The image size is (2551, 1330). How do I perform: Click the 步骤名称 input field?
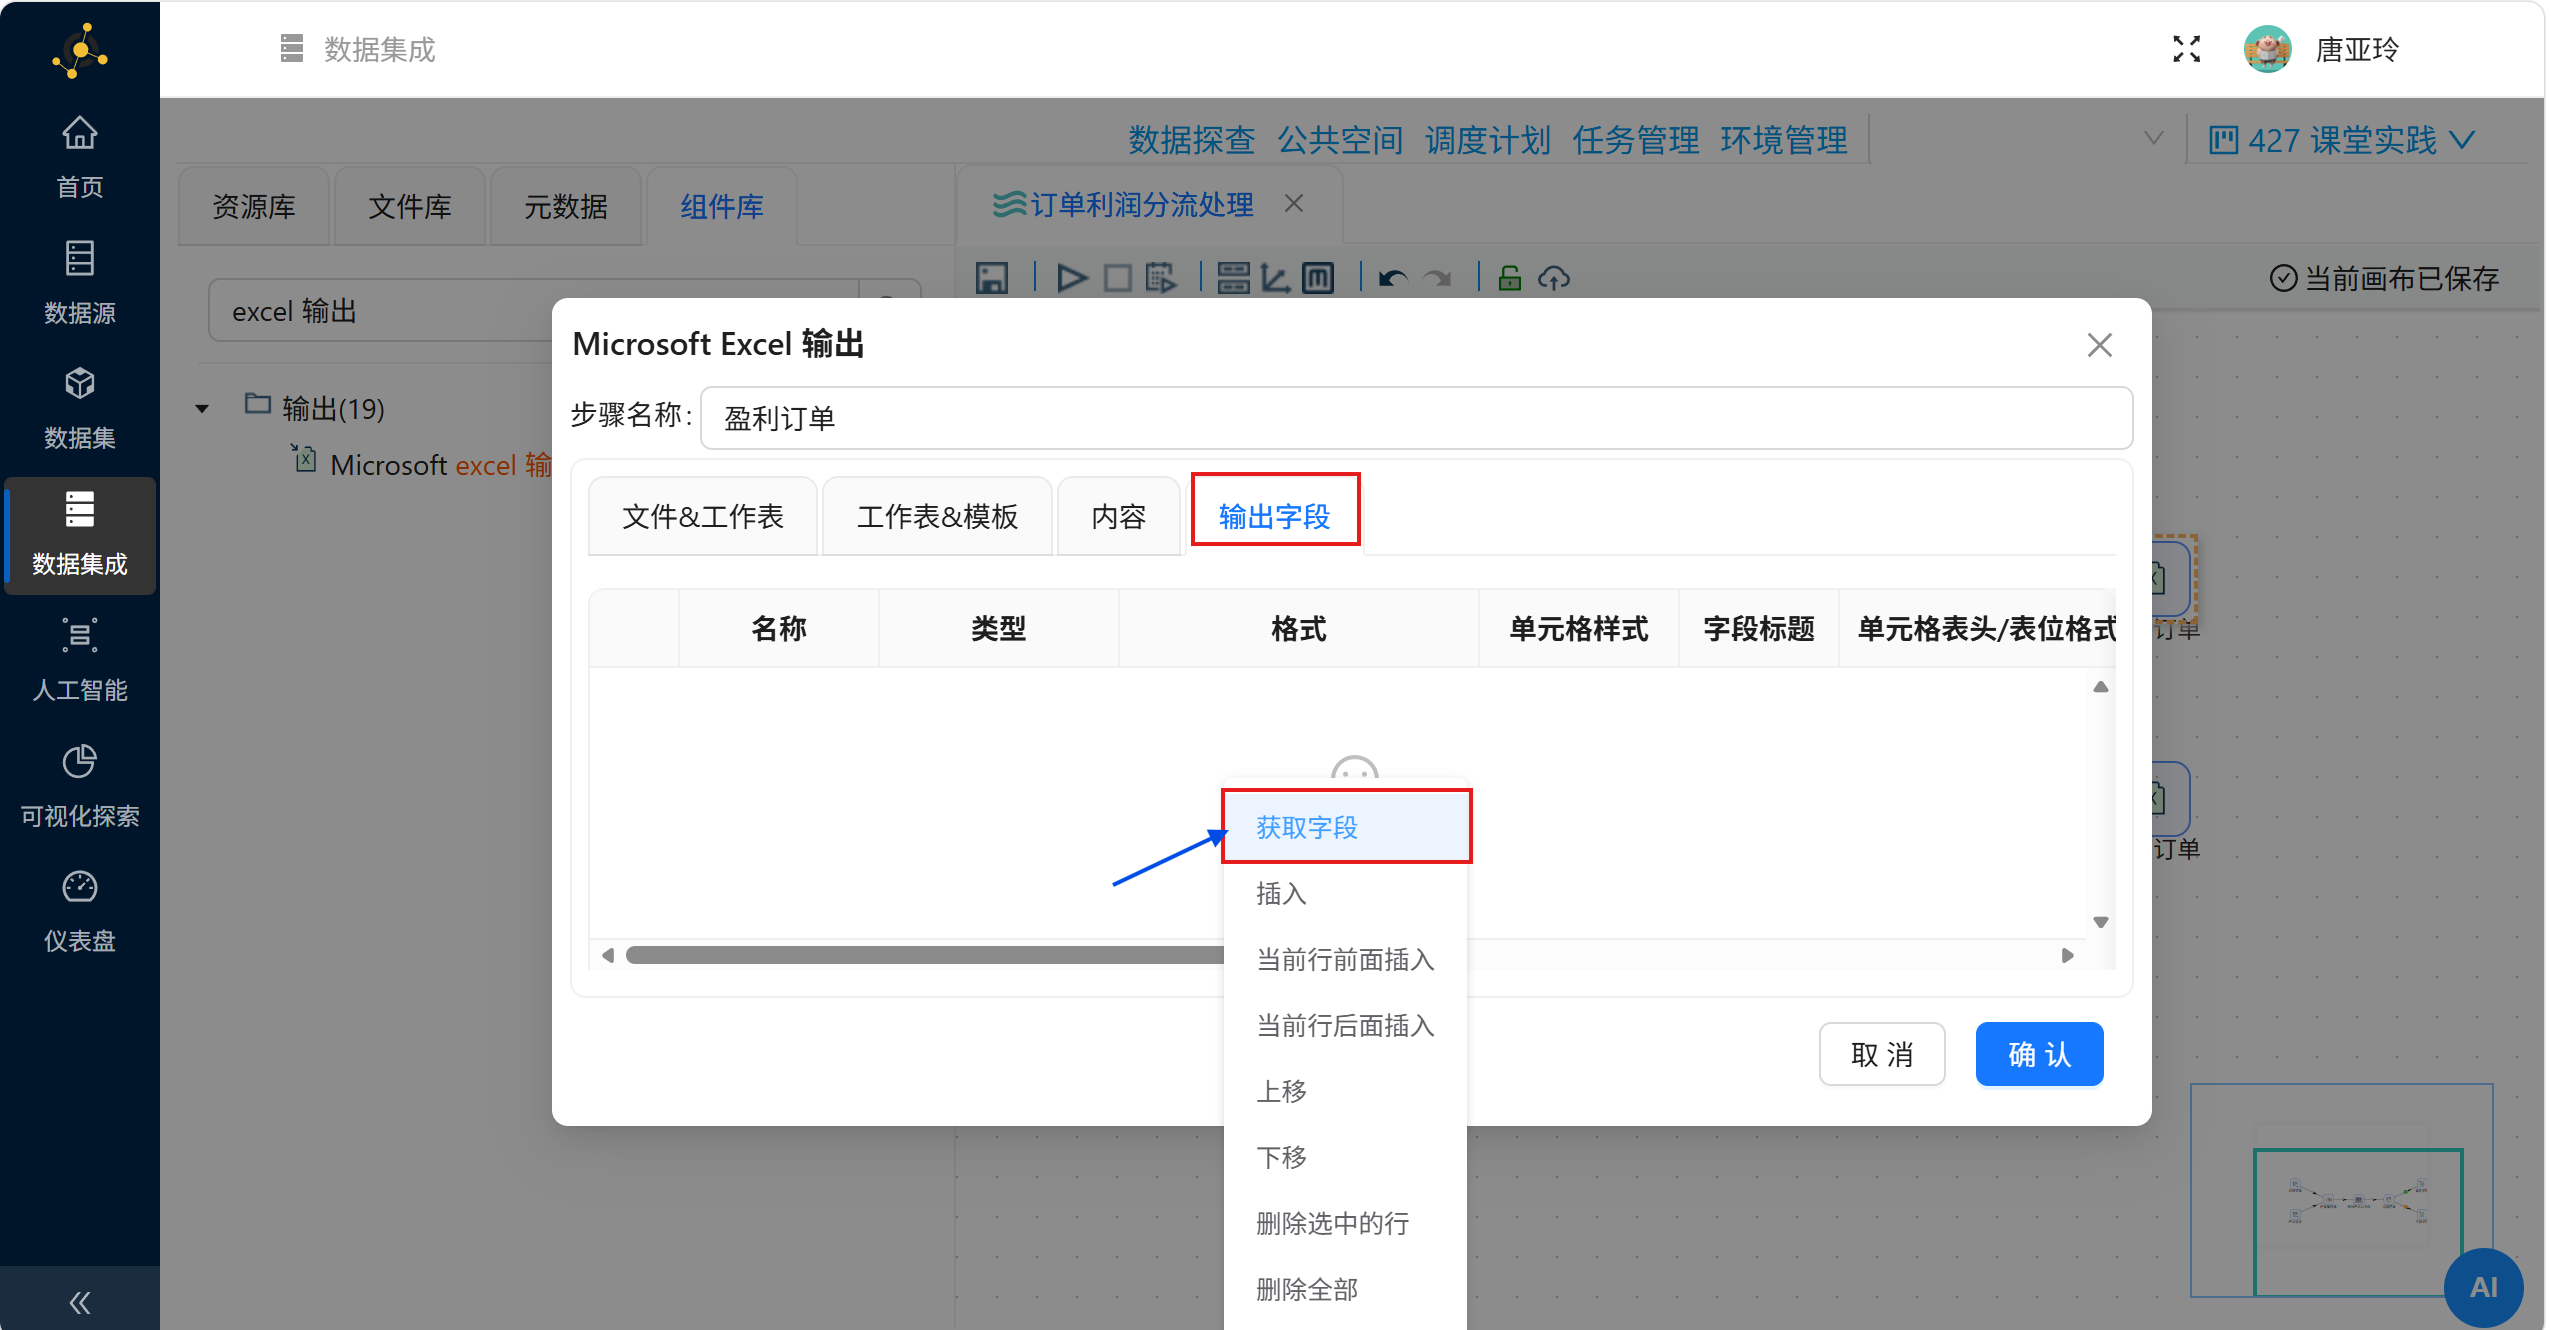[x=1415, y=418]
